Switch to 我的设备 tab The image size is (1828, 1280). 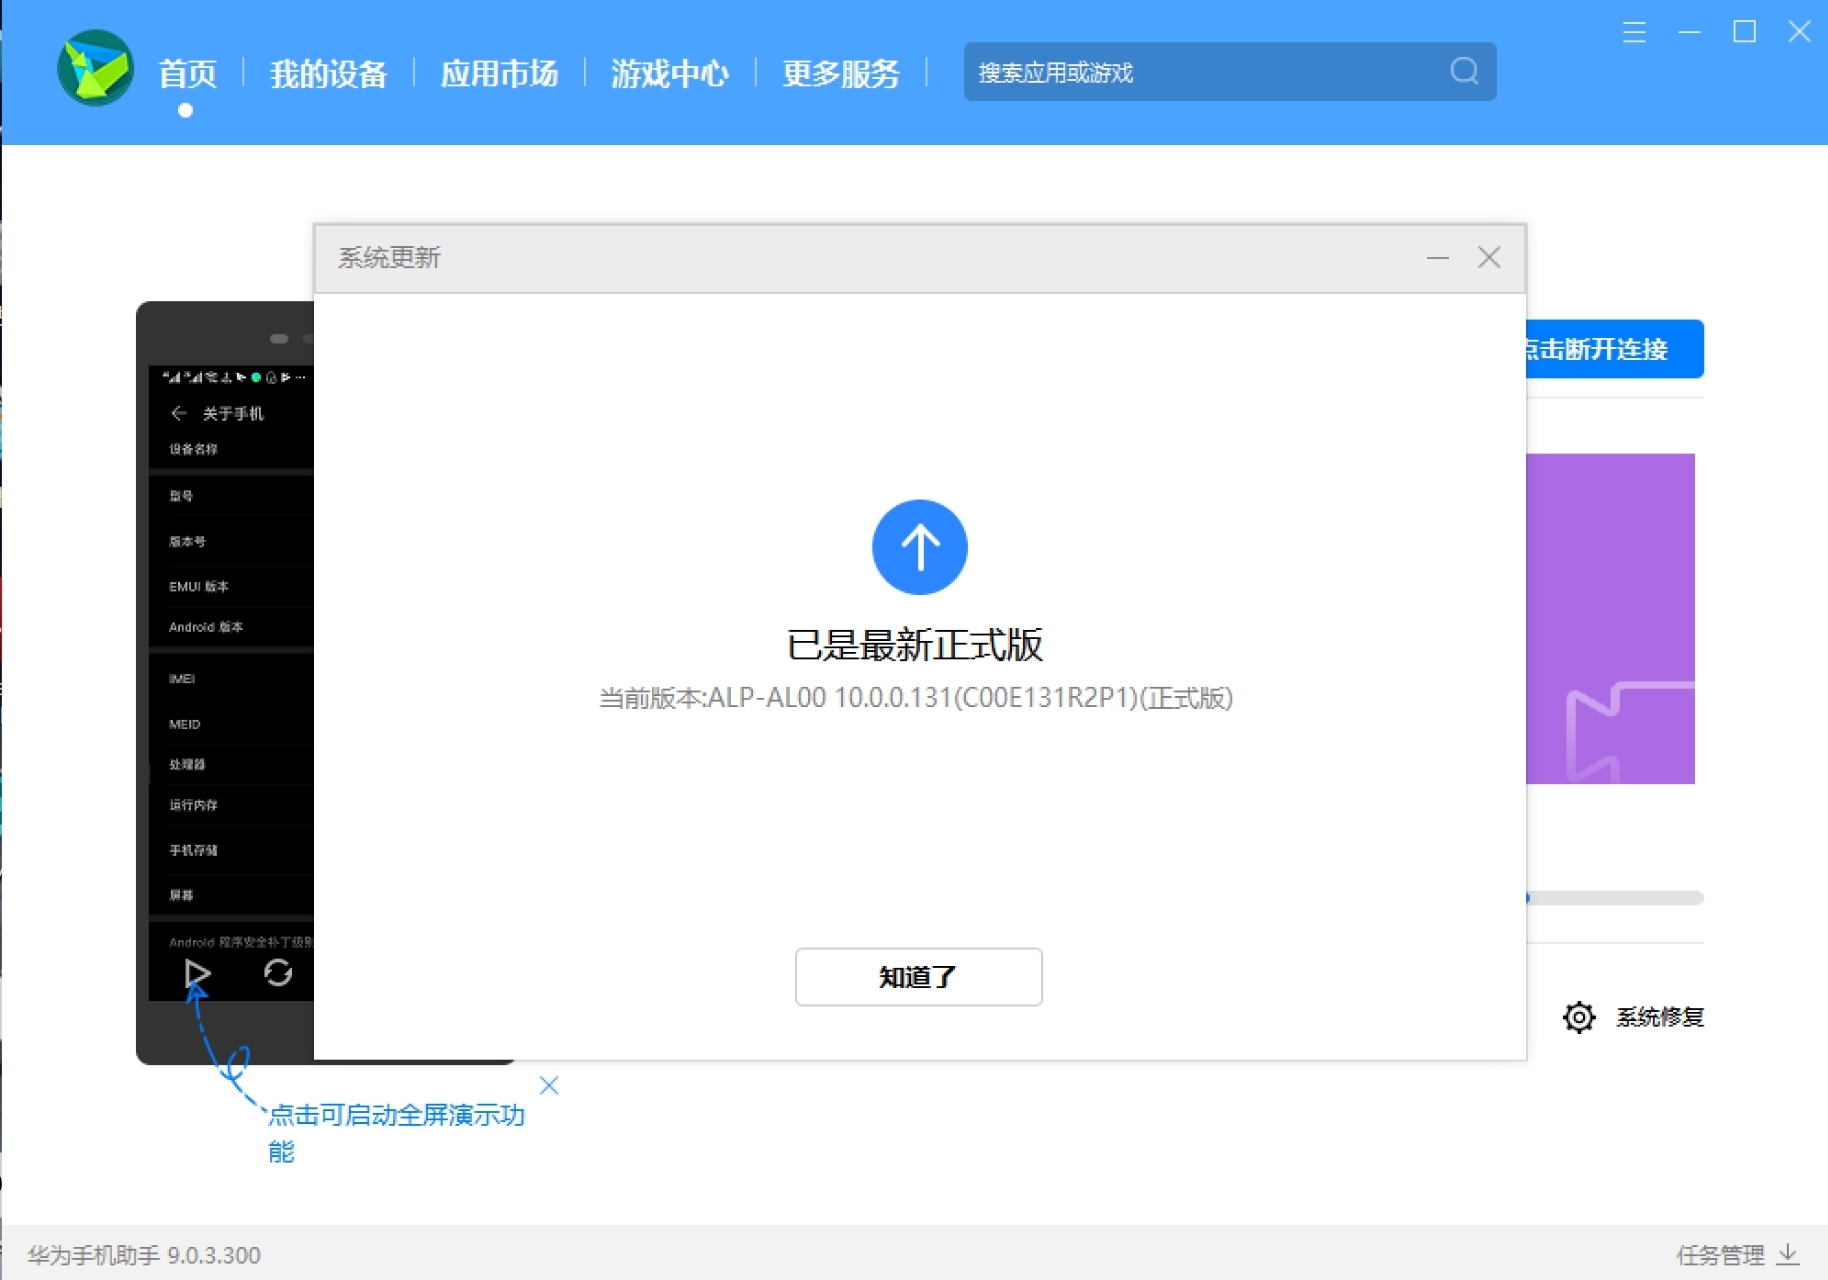pos(329,72)
